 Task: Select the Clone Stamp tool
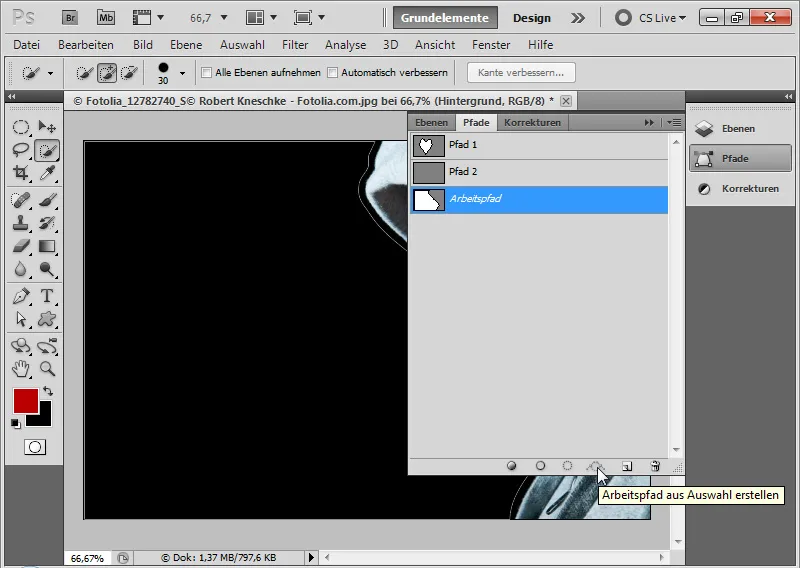pos(20,223)
